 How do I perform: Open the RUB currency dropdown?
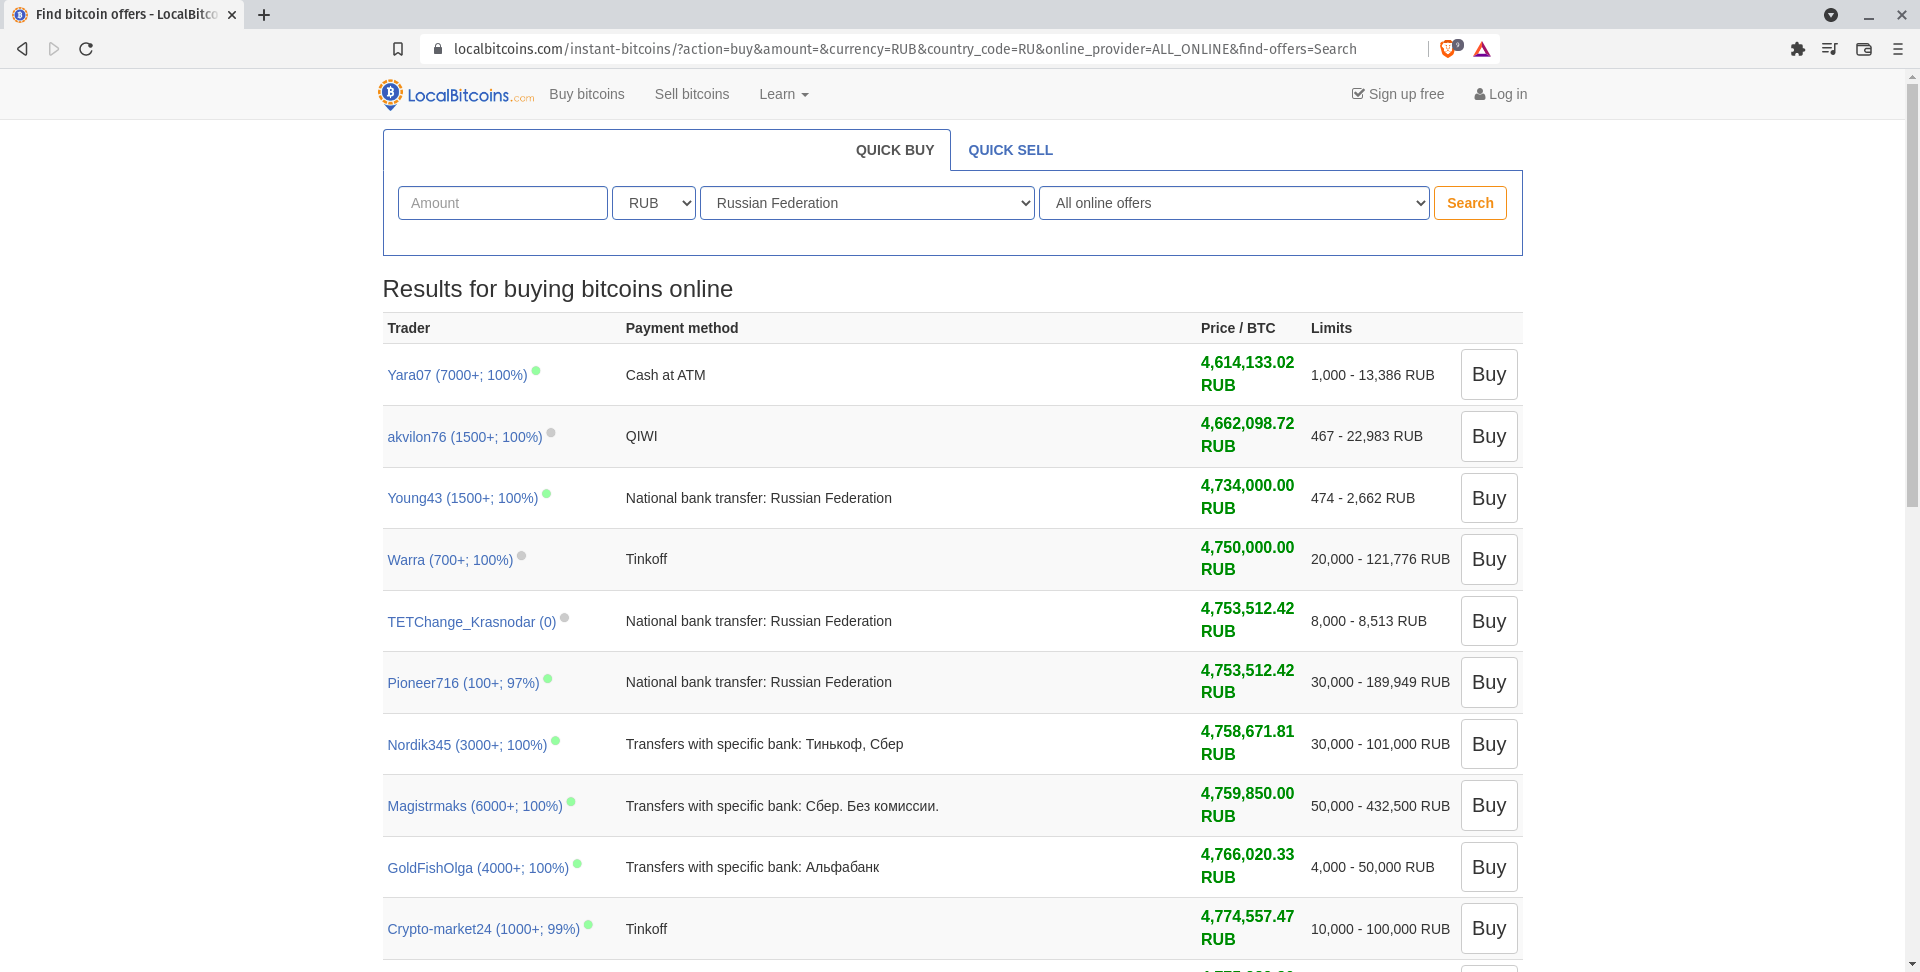(654, 203)
